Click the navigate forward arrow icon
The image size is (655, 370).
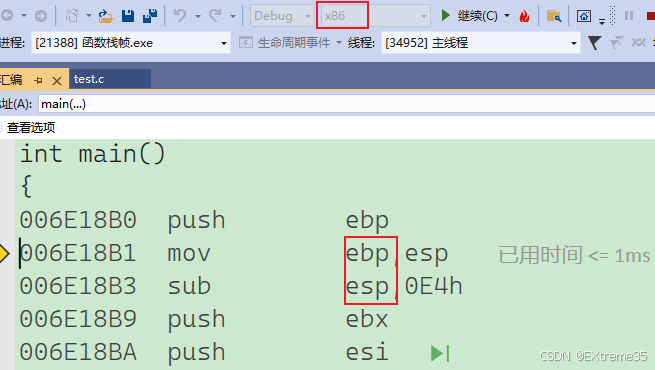click(41, 16)
